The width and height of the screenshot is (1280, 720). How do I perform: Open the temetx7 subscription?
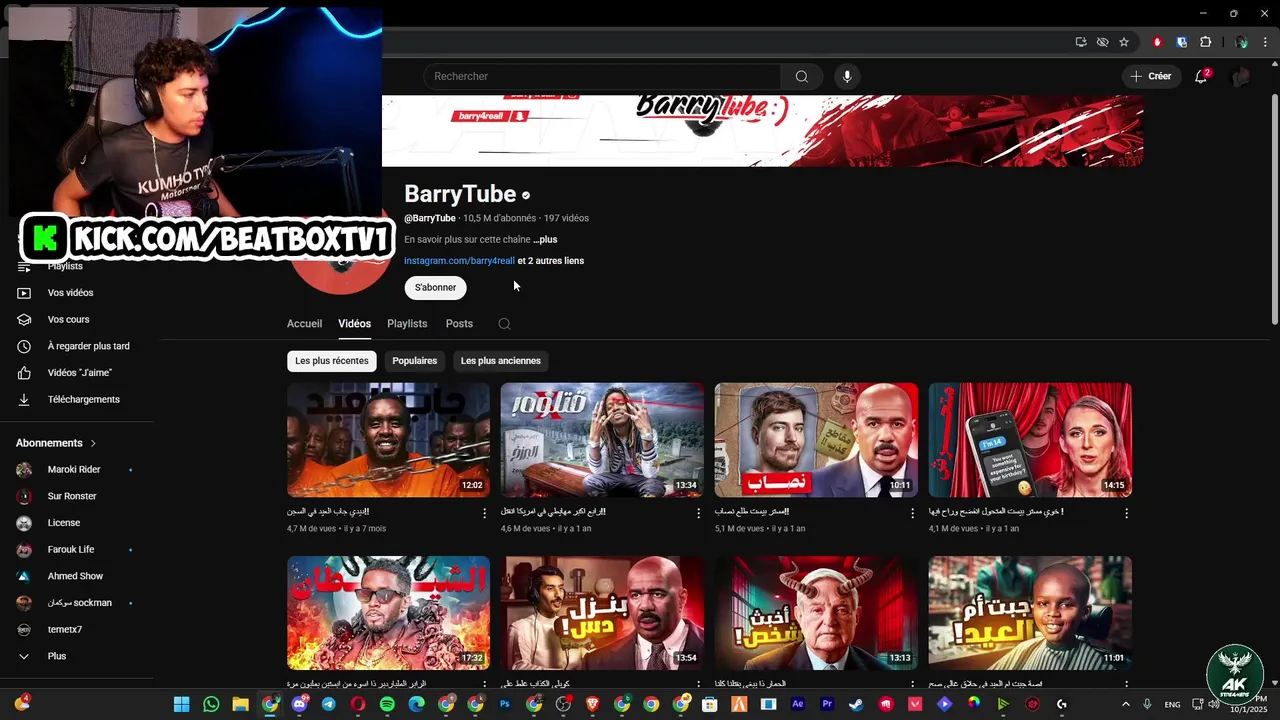(x=65, y=630)
